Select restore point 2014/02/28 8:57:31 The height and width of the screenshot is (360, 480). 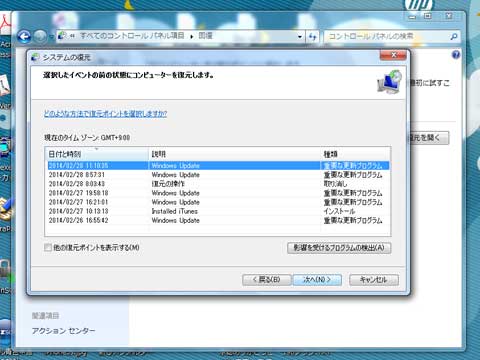click(218, 175)
